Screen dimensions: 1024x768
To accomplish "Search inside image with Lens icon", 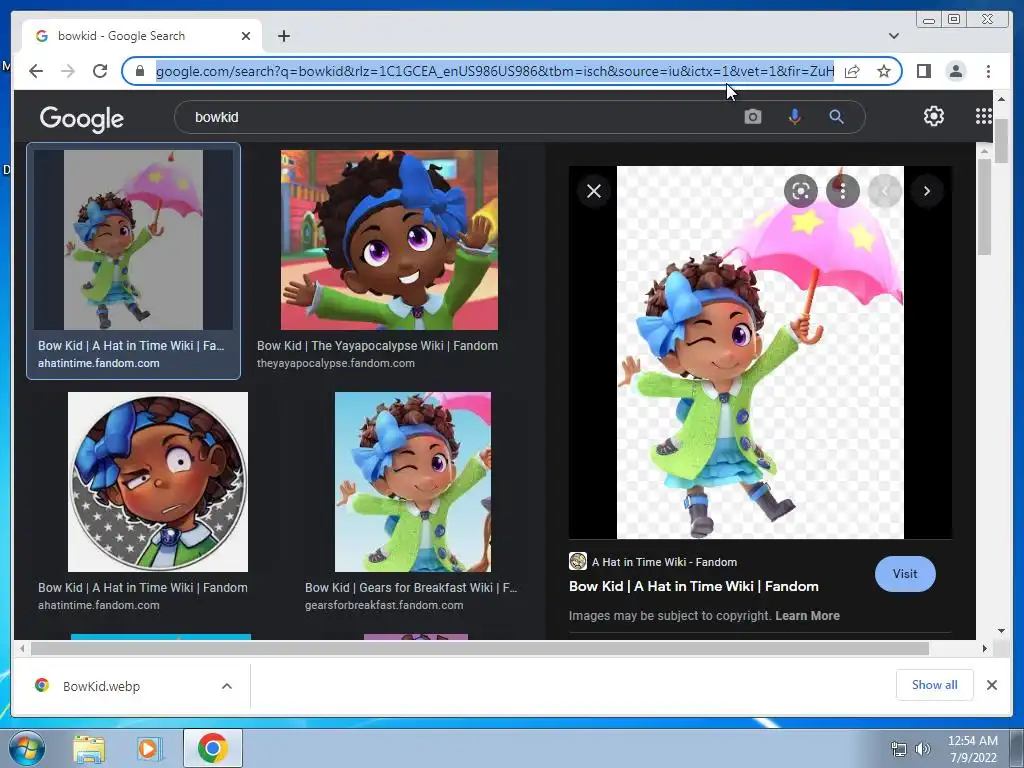I will pos(801,191).
